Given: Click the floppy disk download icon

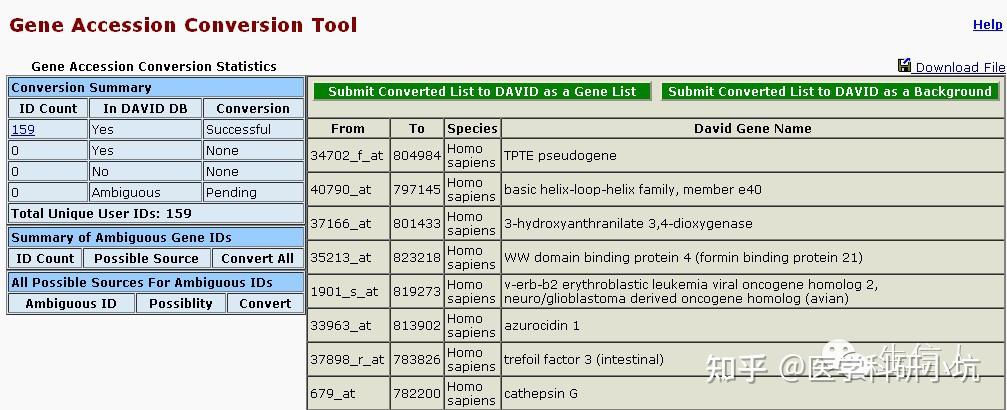Looking at the screenshot, I should pos(904,66).
